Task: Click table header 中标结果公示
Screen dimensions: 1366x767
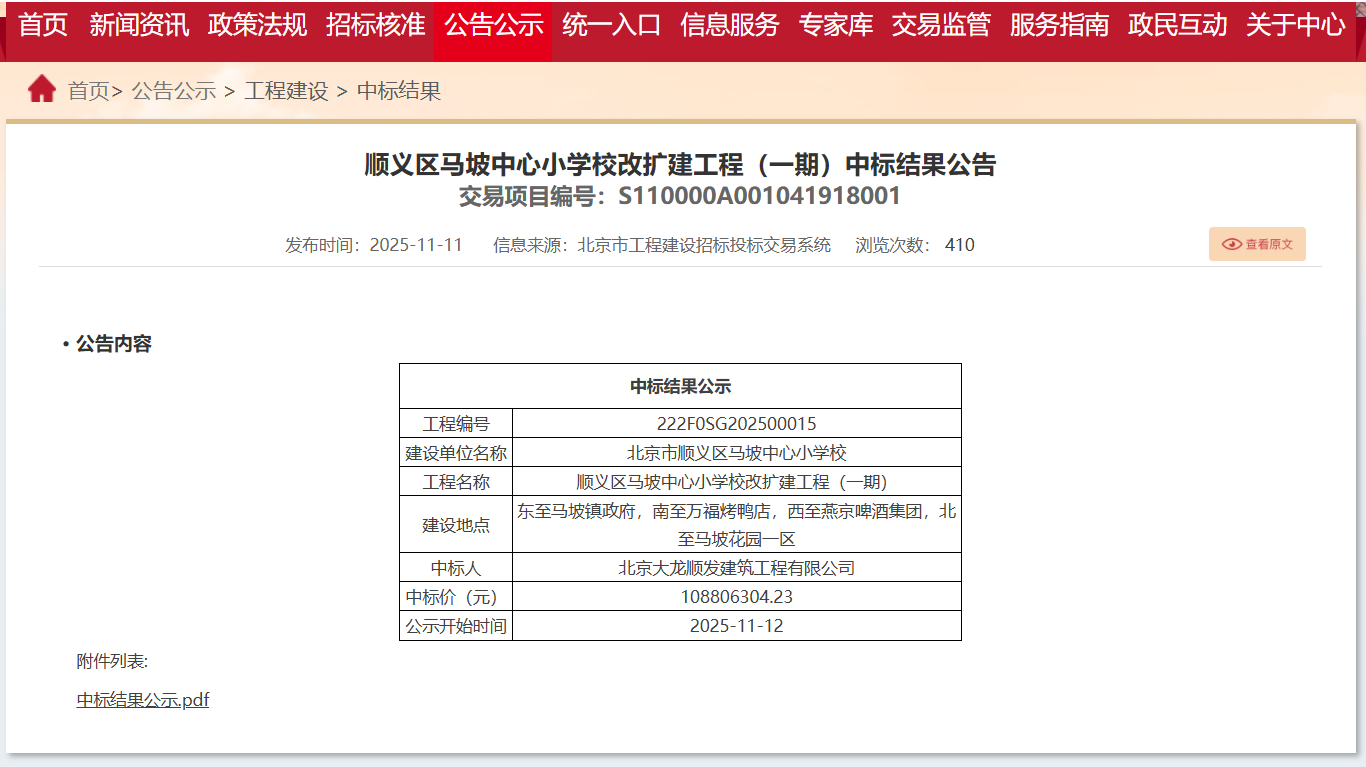Action: pos(680,386)
